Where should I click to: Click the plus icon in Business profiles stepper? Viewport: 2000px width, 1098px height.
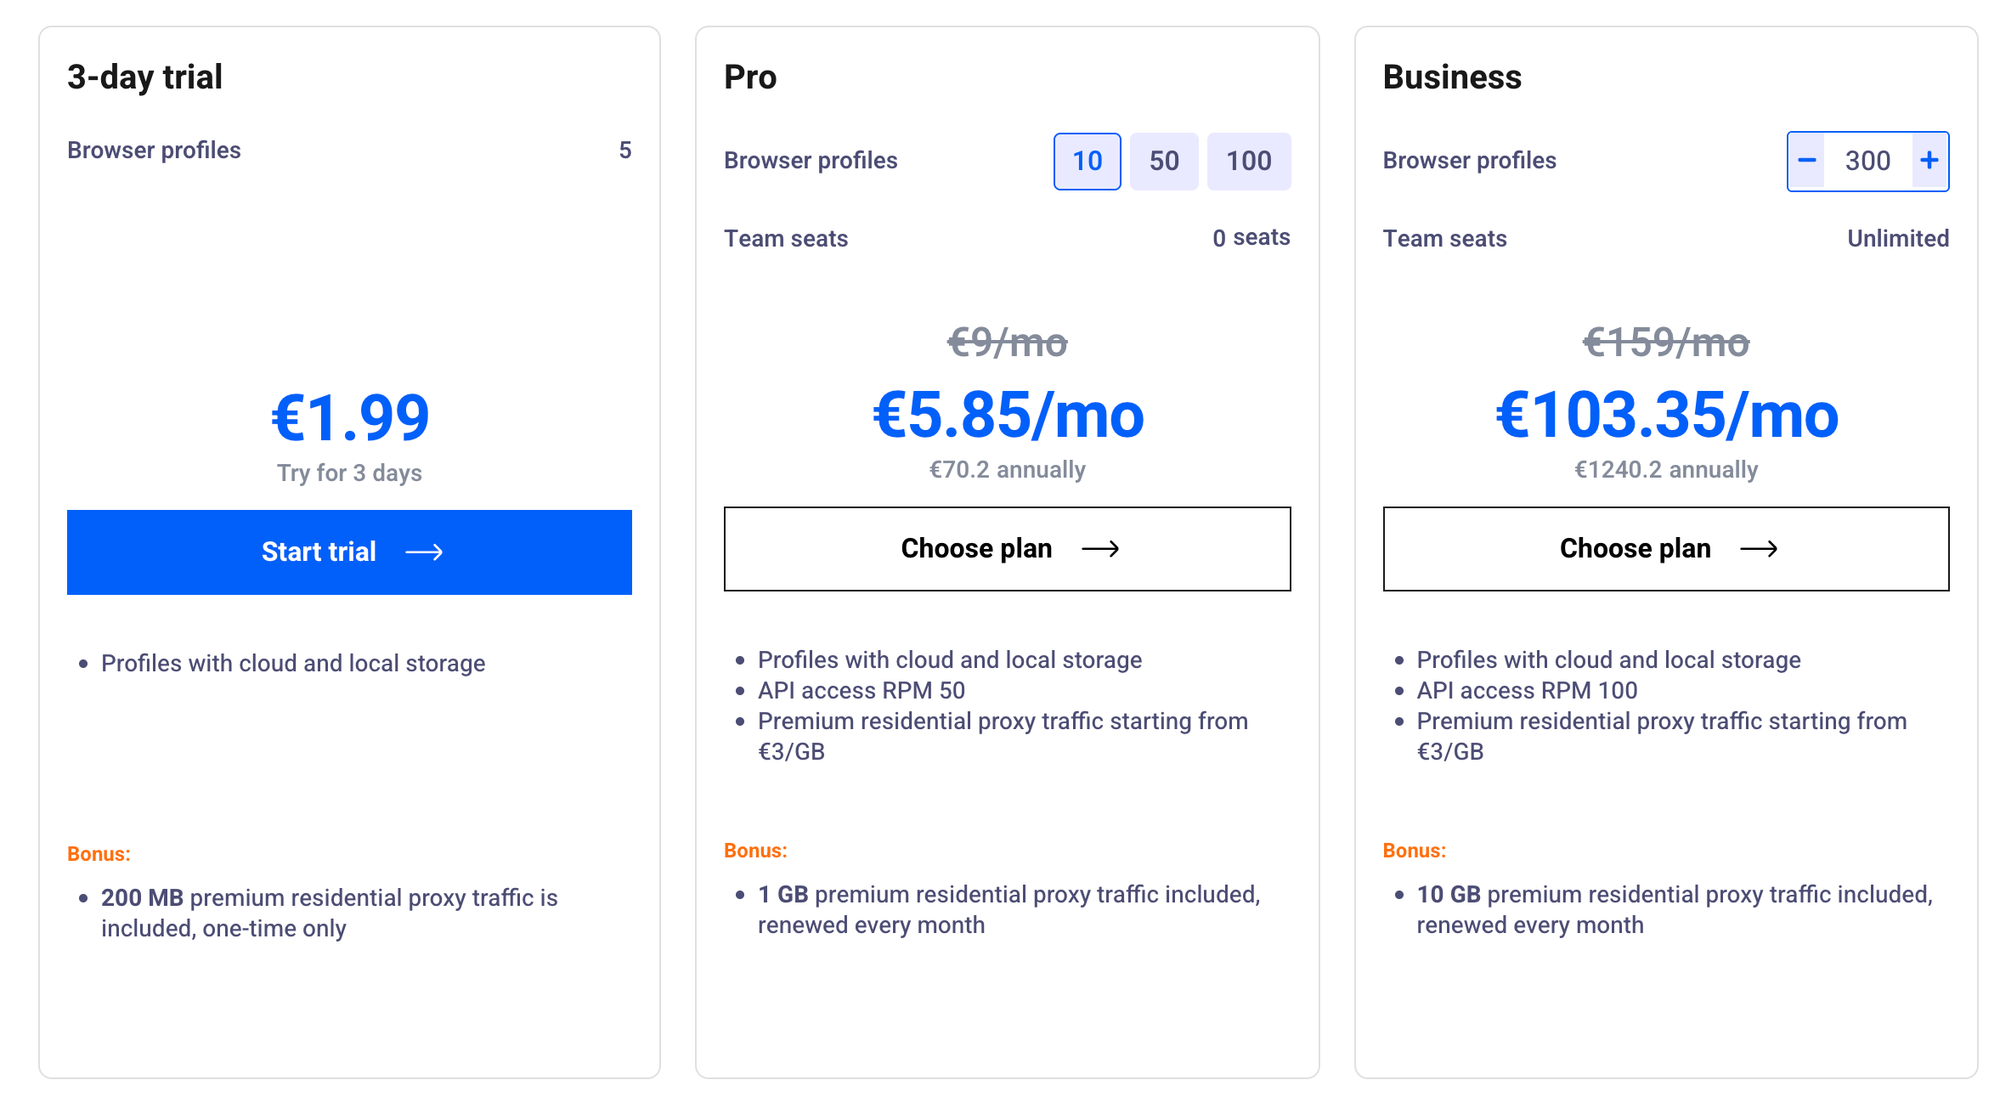1929,161
